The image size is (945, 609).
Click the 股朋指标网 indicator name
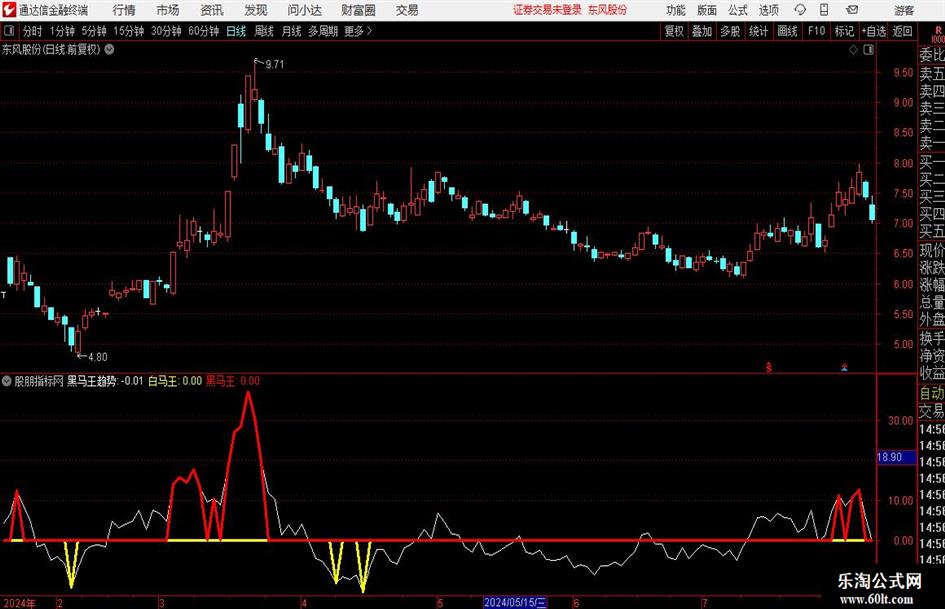(x=39, y=381)
